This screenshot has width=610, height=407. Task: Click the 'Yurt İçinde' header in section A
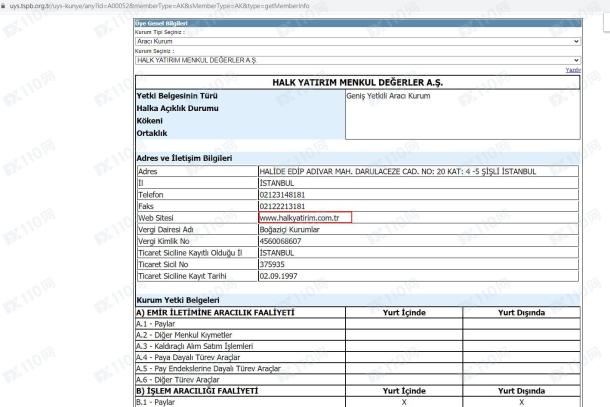(404, 312)
